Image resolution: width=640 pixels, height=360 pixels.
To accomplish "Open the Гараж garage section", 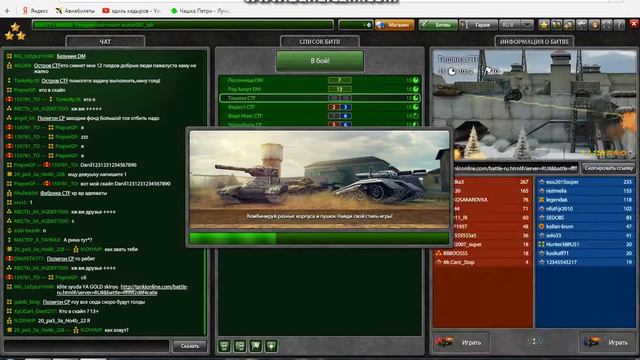I will coord(478,25).
